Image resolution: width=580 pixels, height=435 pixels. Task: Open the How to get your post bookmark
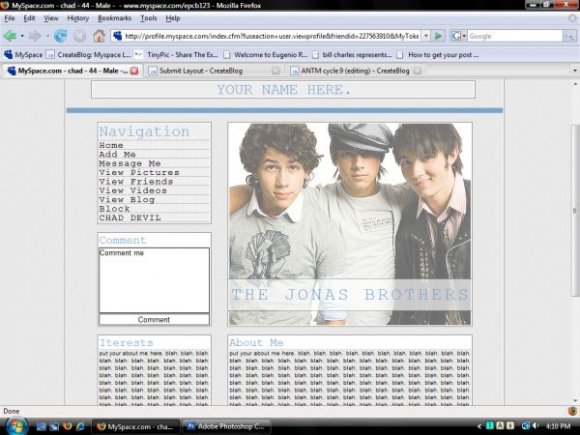pyautogui.click(x=438, y=55)
